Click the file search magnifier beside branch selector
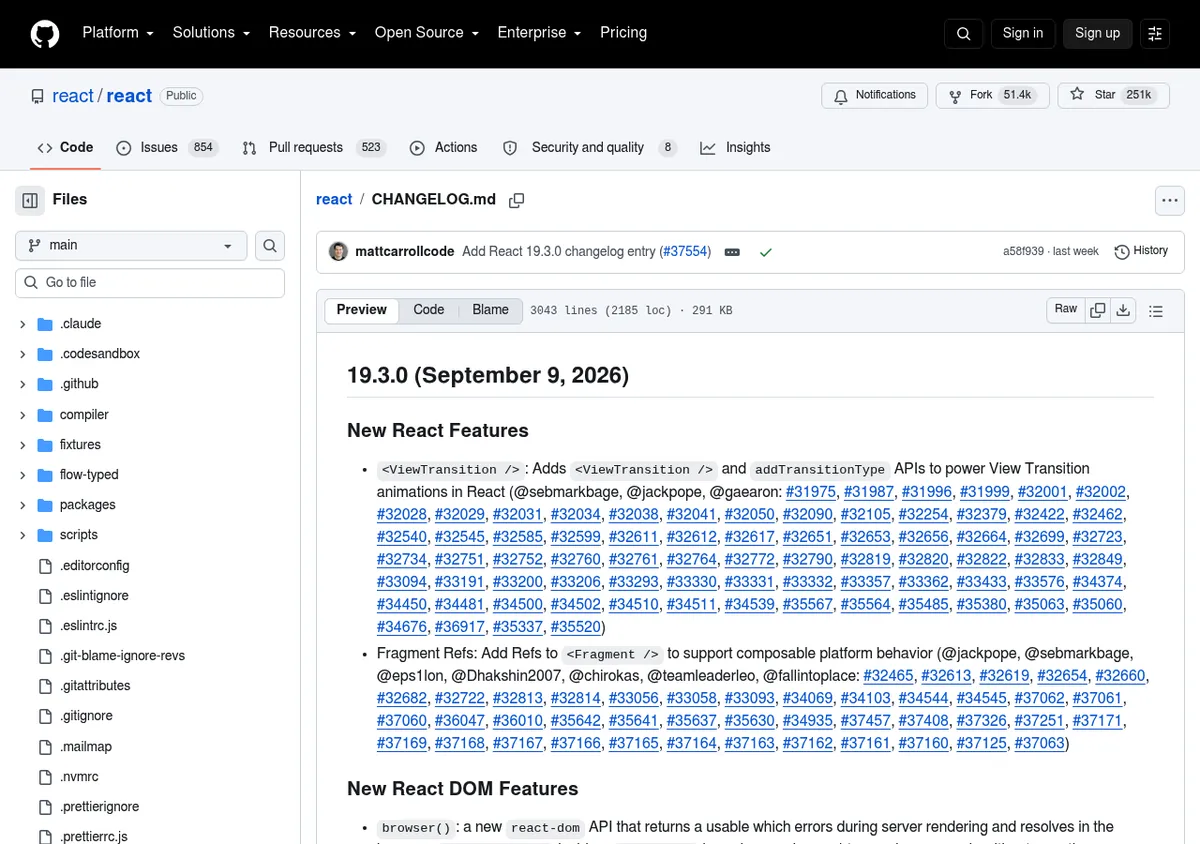1200x844 pixels. click(x=270, y=245)
